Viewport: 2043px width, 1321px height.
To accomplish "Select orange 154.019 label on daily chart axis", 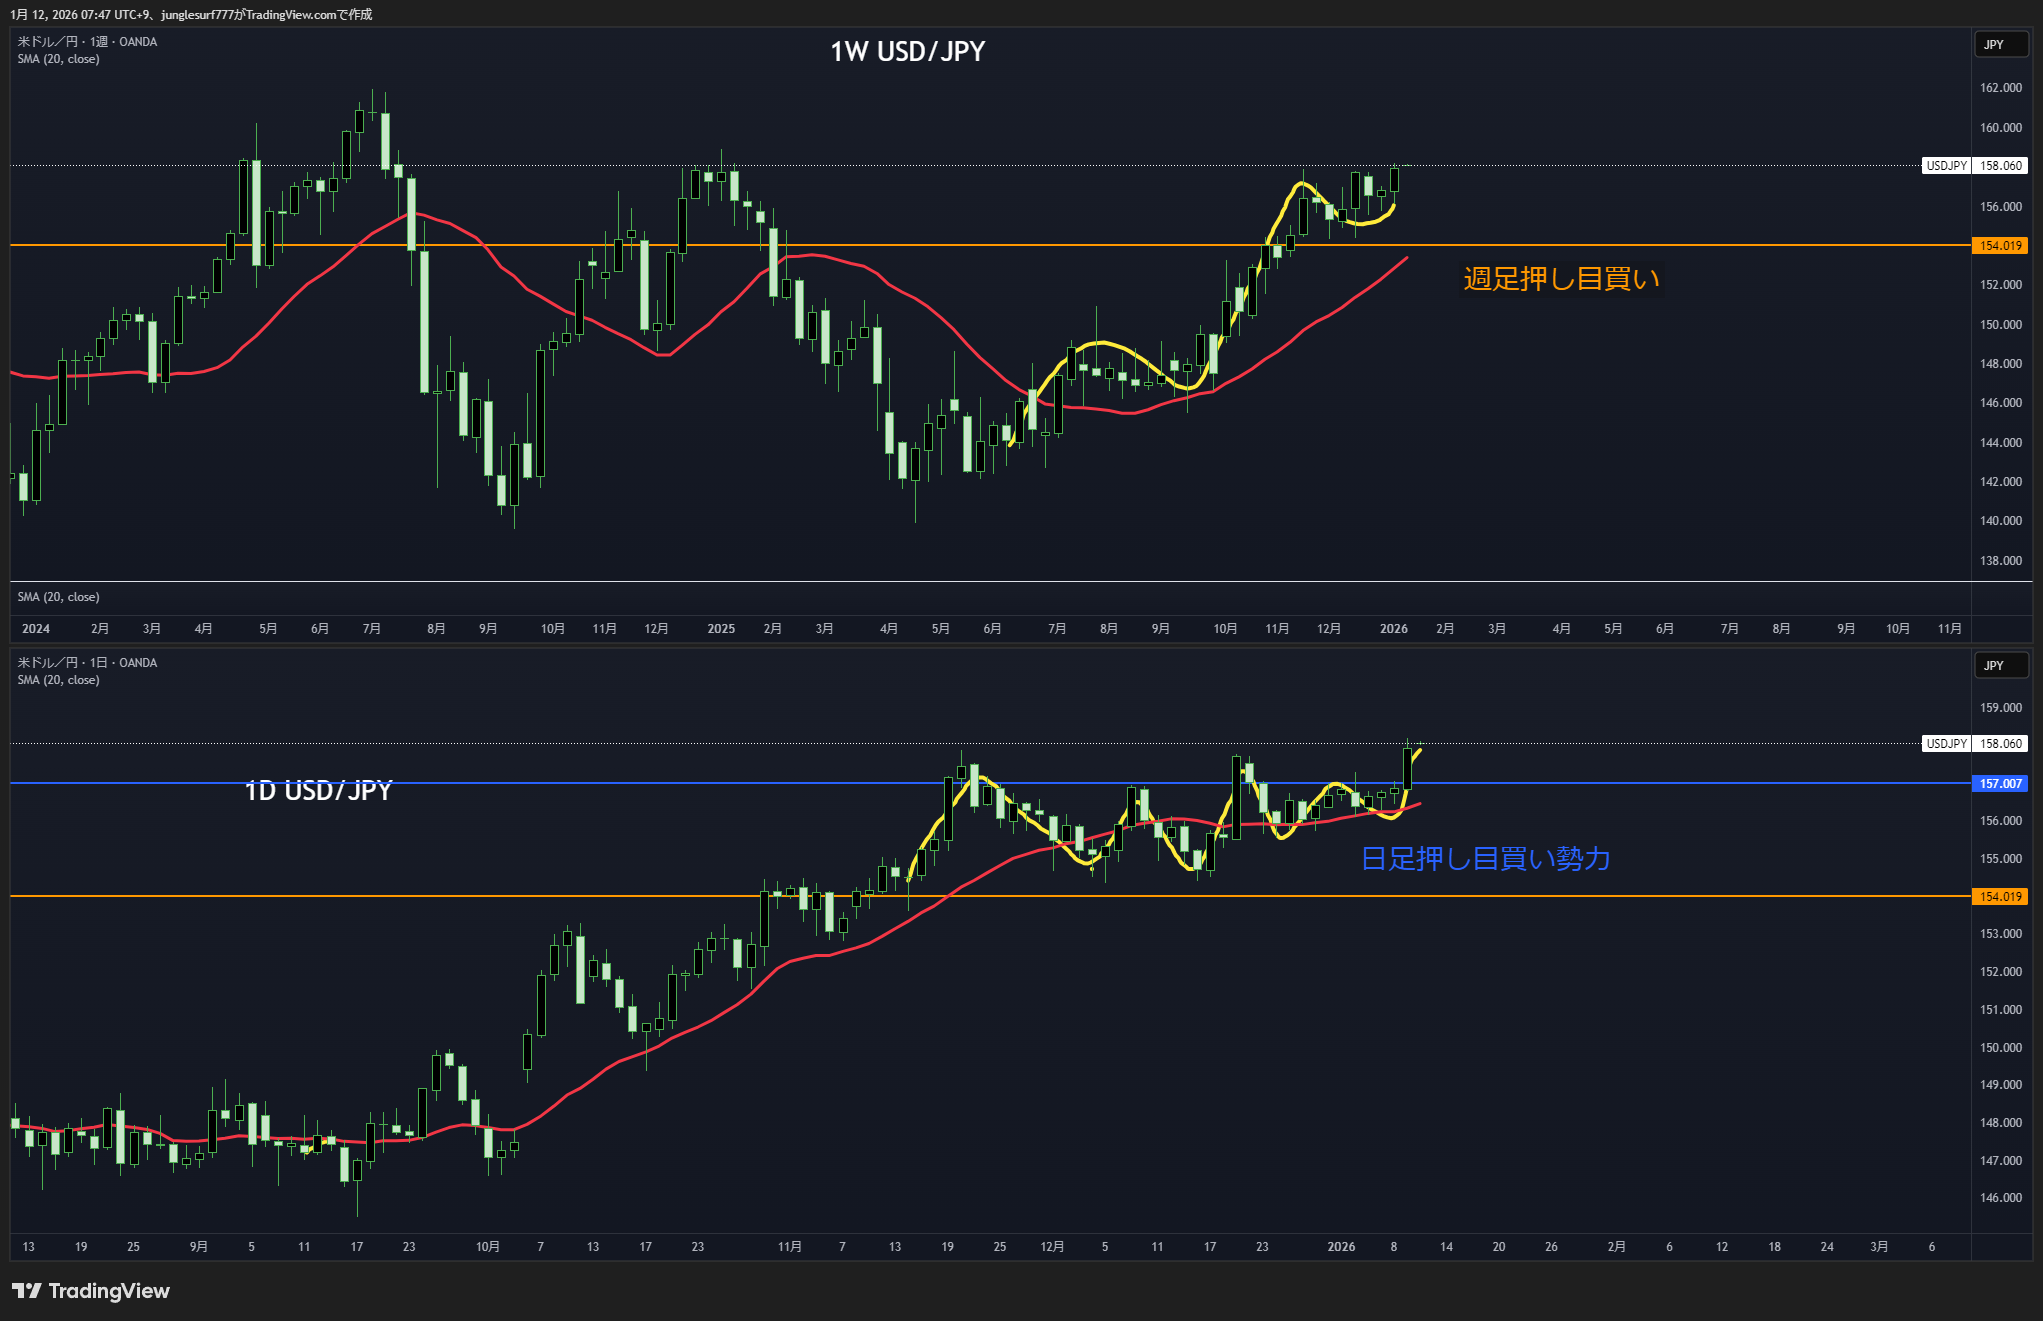I will (2000, 897).
